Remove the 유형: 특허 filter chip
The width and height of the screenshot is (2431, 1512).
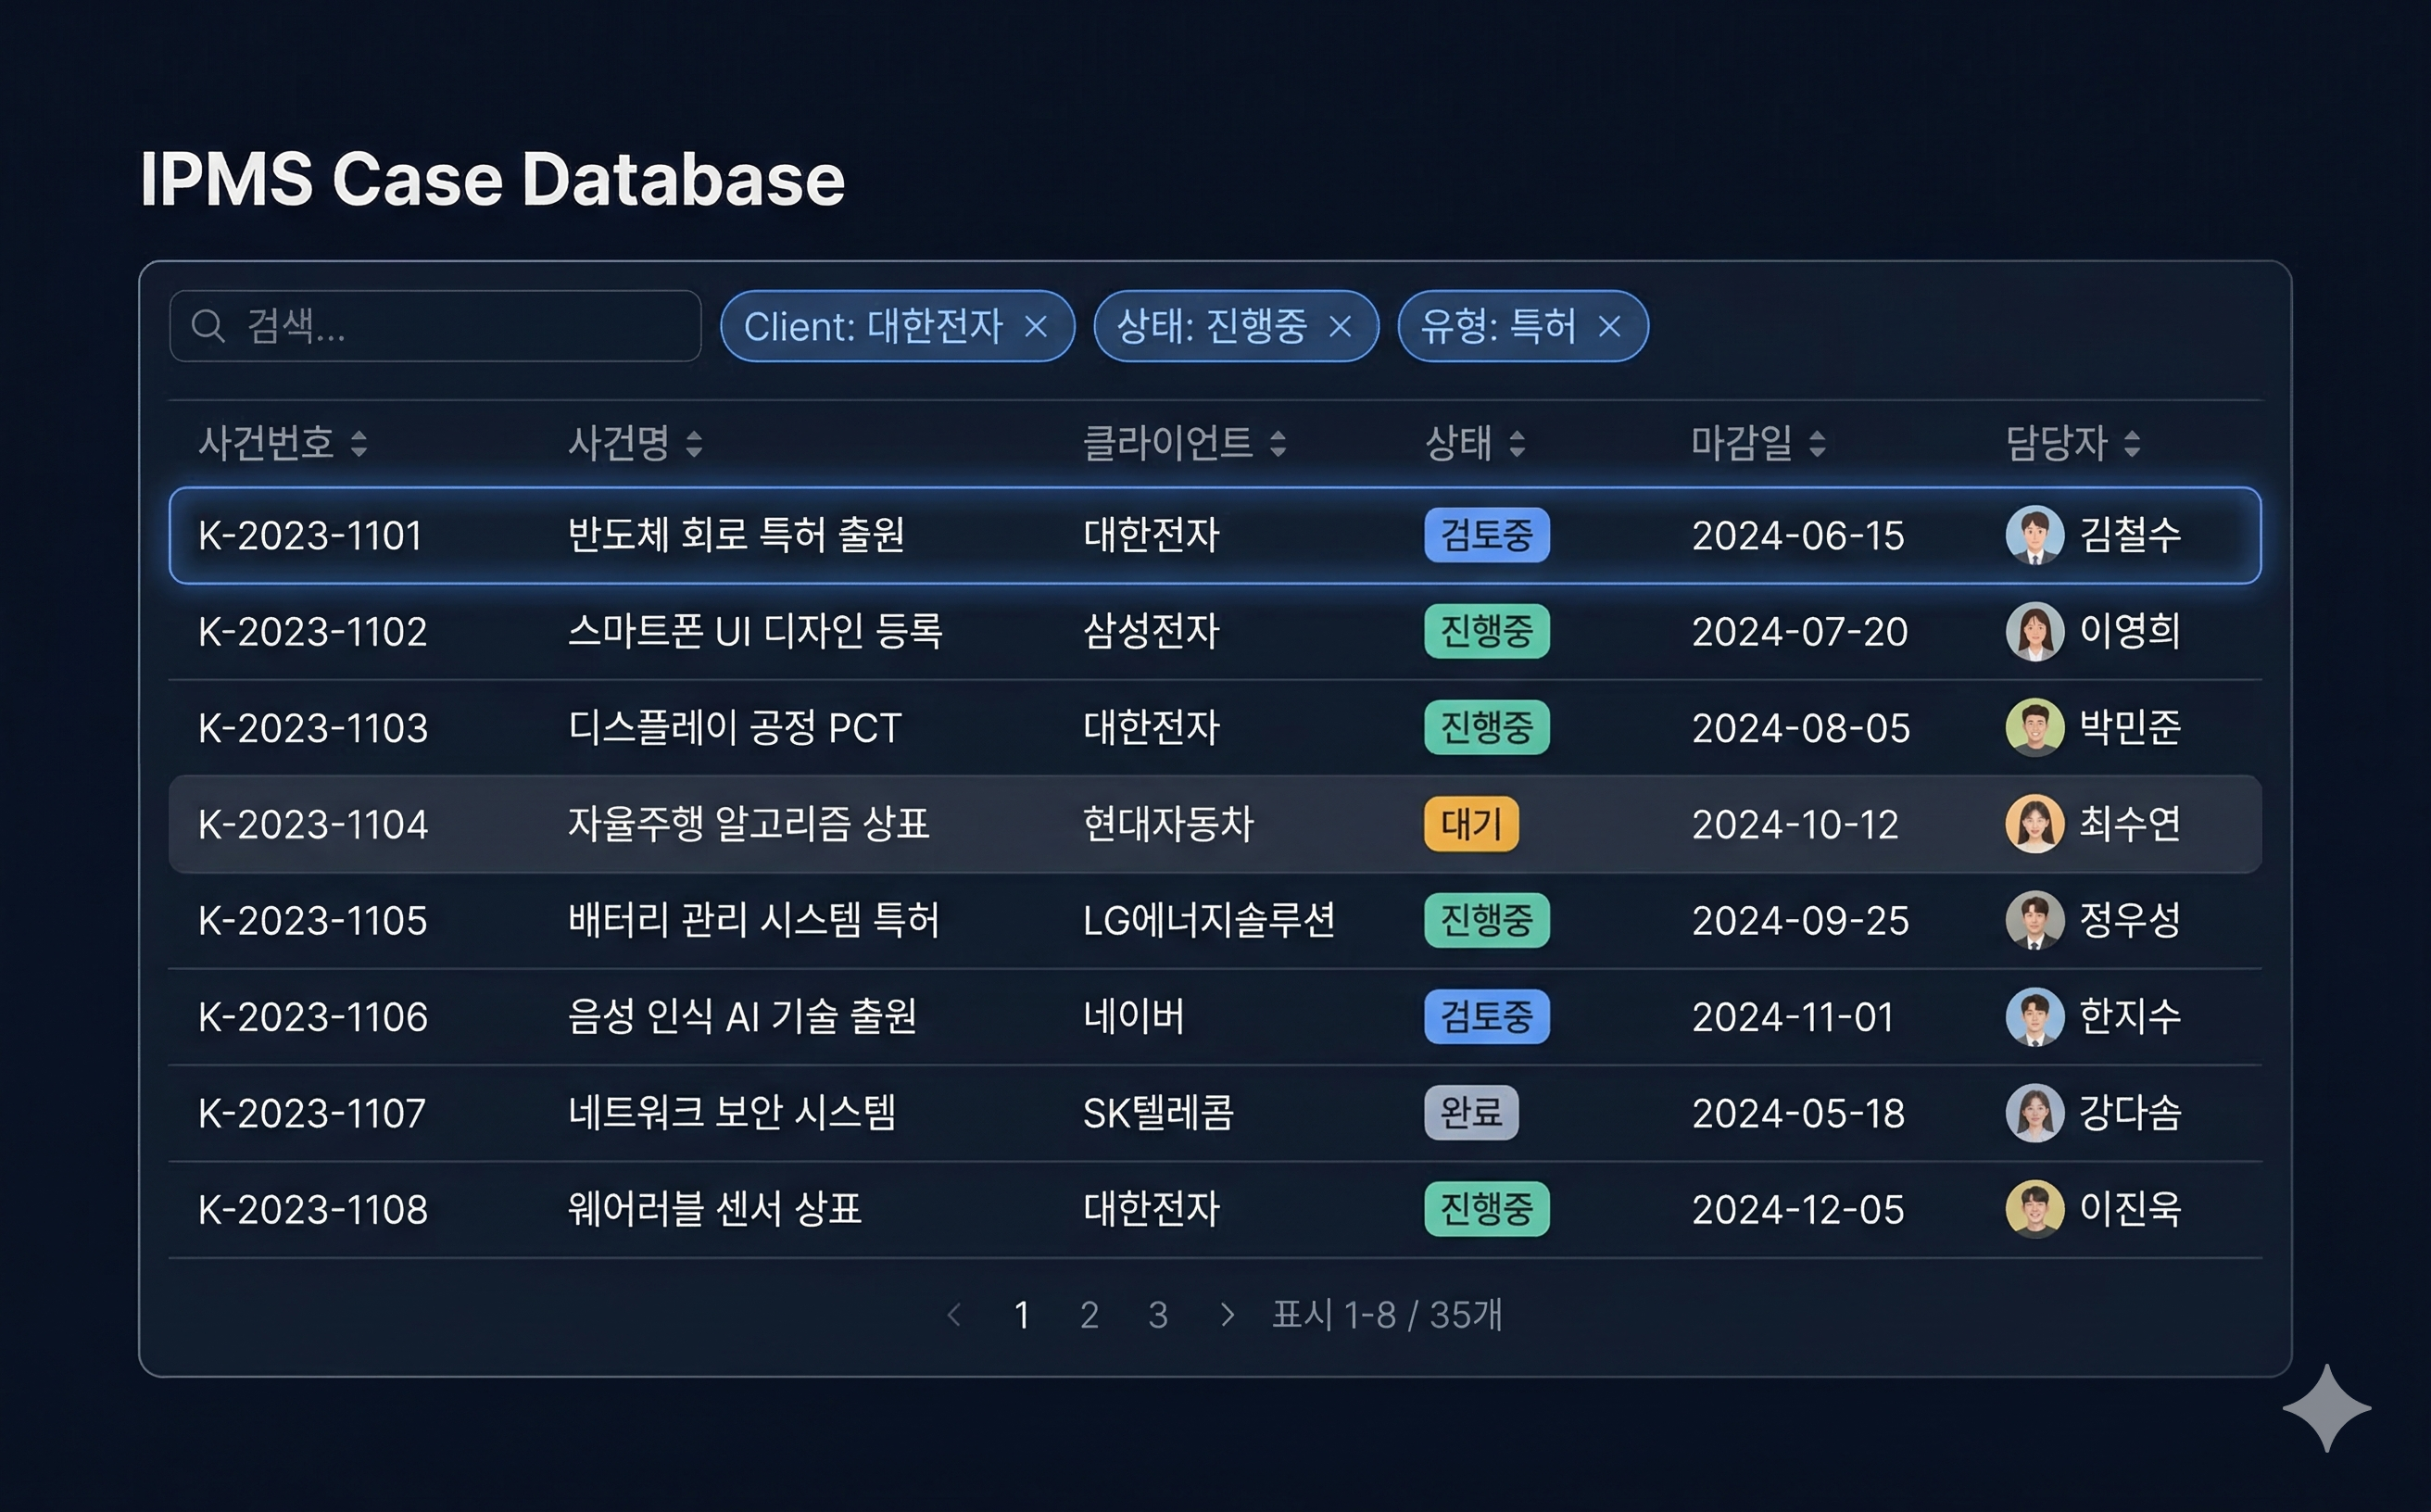click(1610, 326)
